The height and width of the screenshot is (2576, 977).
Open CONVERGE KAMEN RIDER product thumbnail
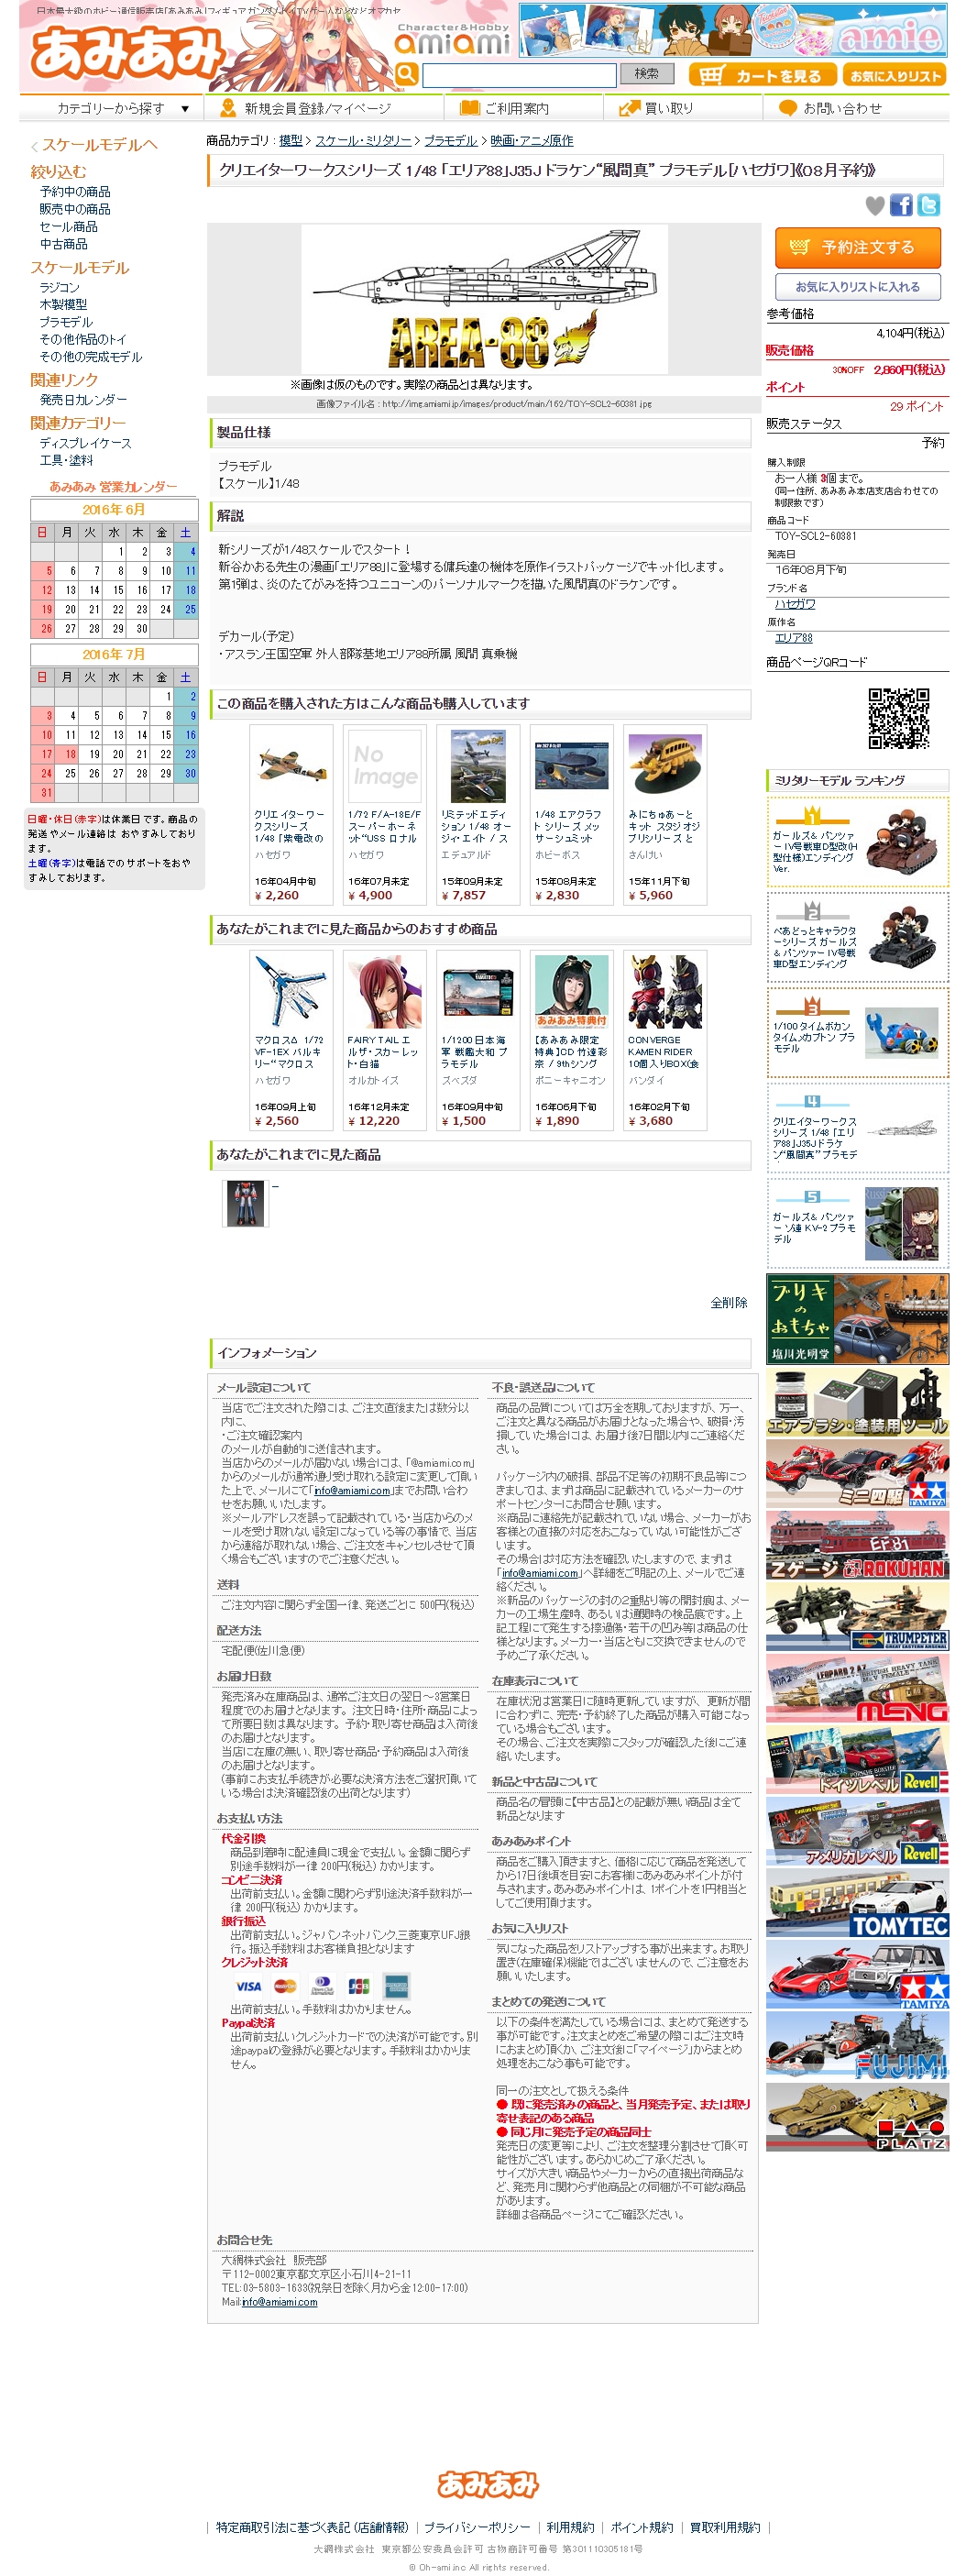[x=664, y=992]
